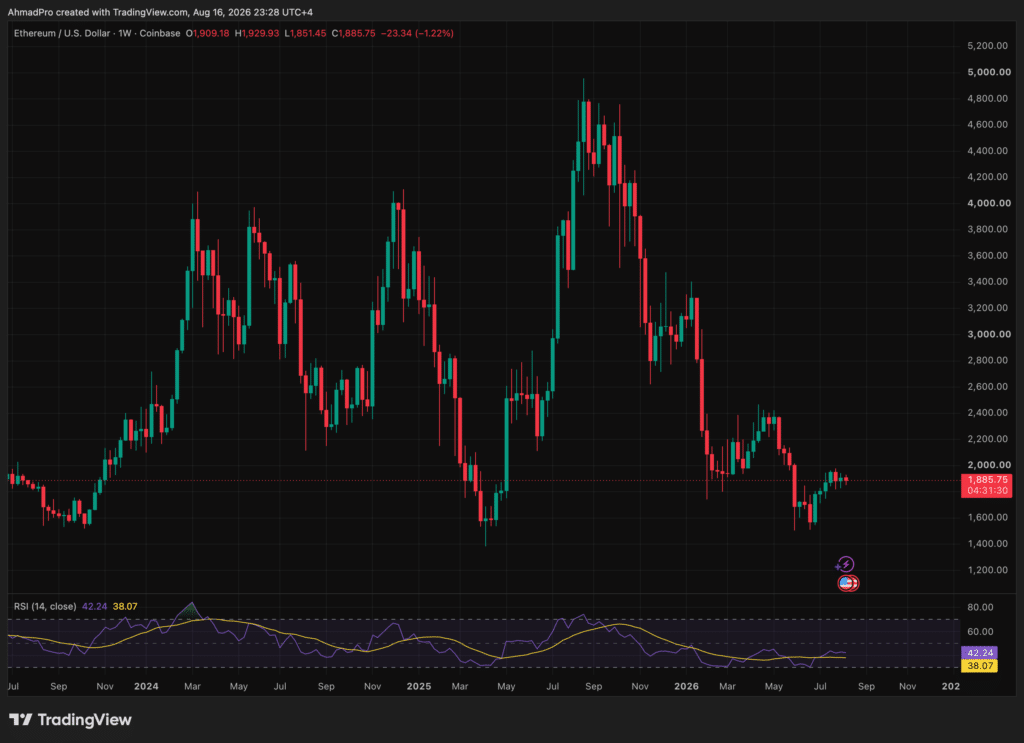The image size is (1024, 743).
Task: Click the US flag economic event icon
Action: pos(848,583)
